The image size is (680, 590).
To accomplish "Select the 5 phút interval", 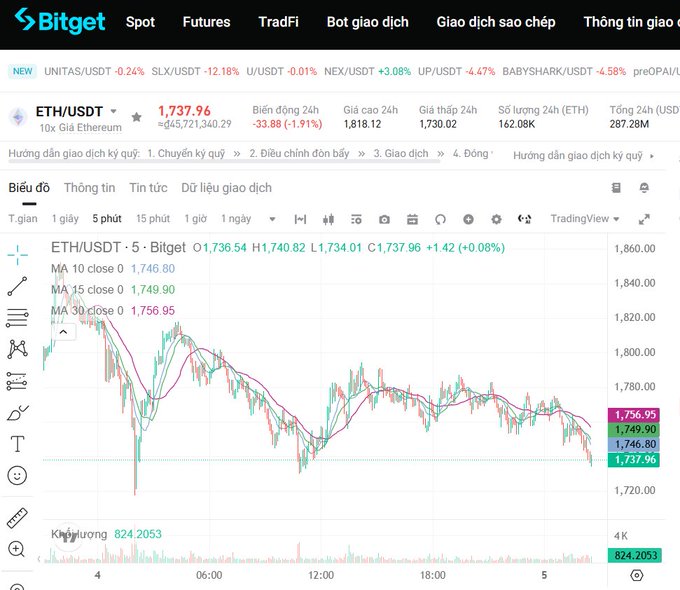I will click(107, 219).
